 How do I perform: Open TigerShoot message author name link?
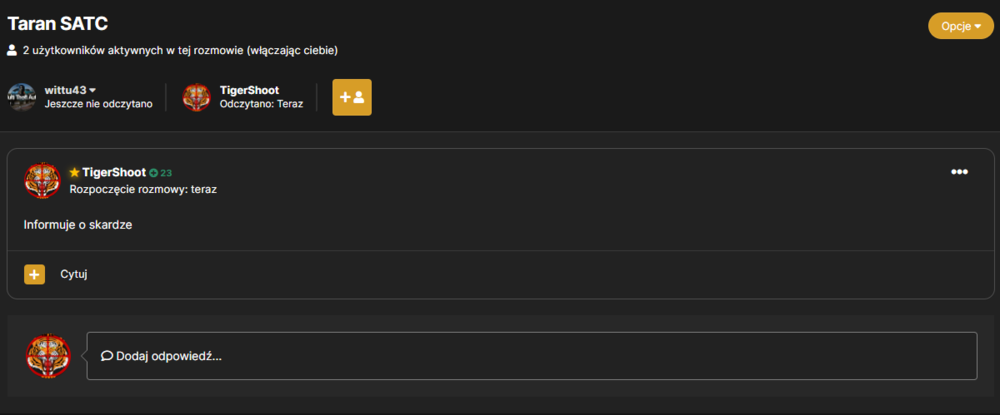[x=114, y=172]
